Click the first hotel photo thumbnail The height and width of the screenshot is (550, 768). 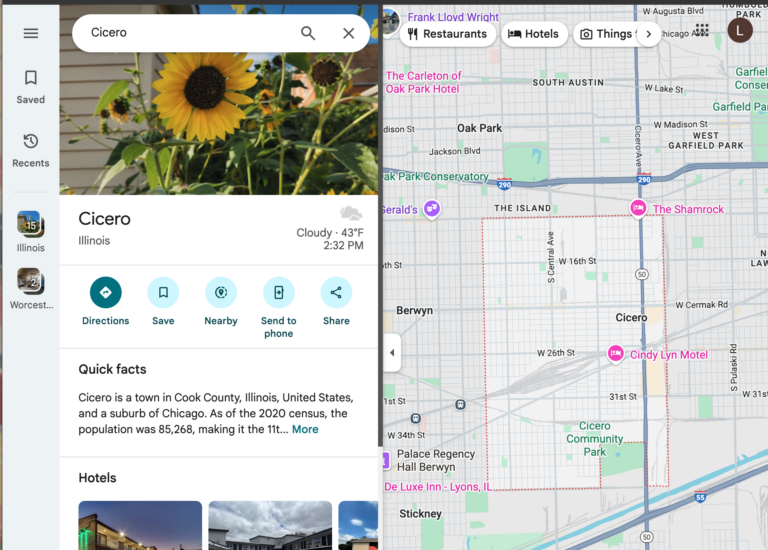point(140,525)
